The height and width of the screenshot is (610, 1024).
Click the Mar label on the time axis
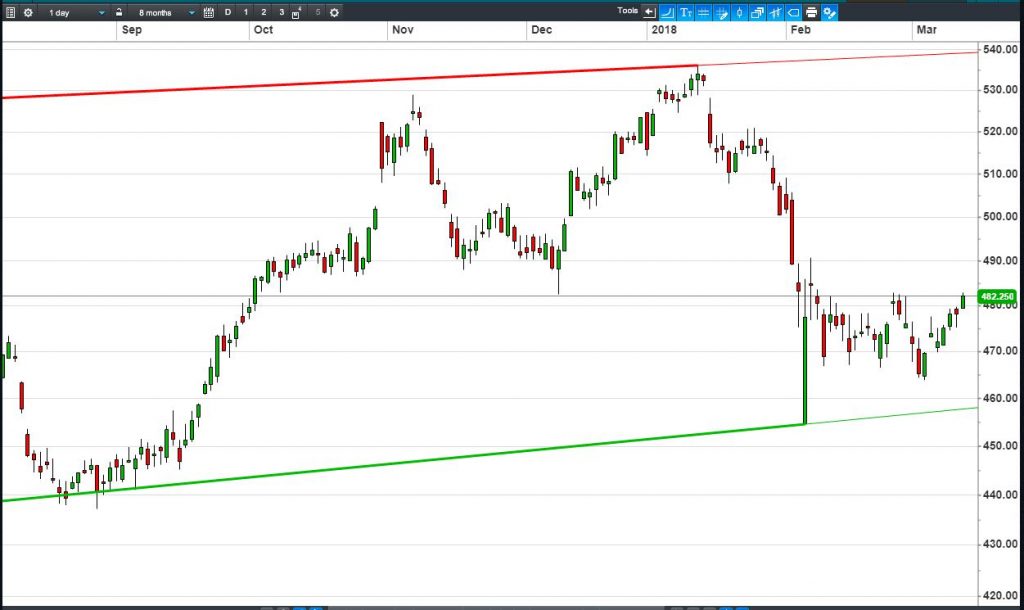point(927,29)
